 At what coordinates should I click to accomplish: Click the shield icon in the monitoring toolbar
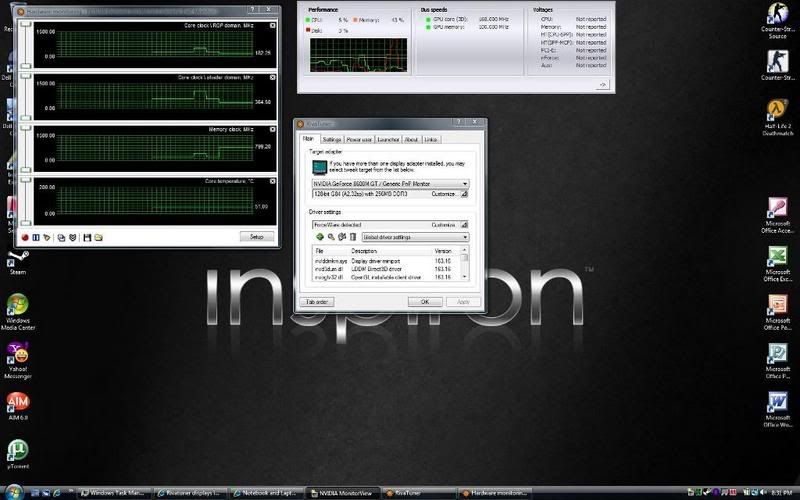[72, 238]
